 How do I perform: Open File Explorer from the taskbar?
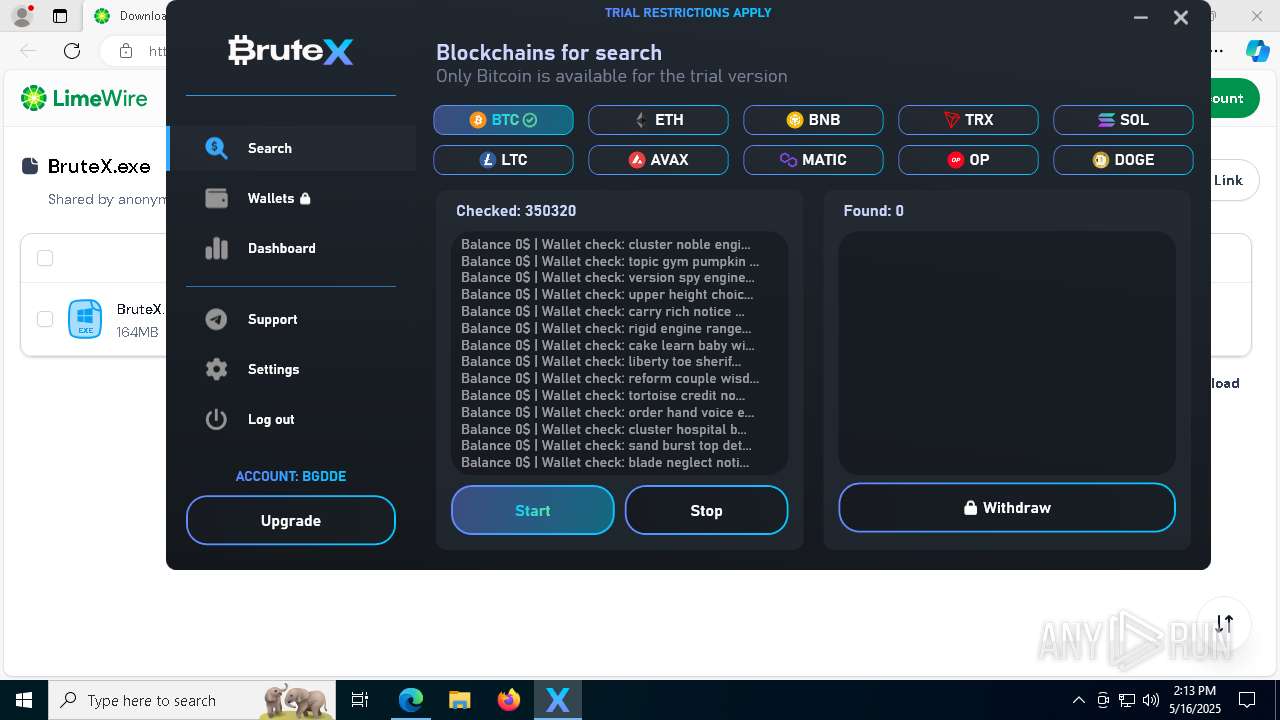click(459, 700)
